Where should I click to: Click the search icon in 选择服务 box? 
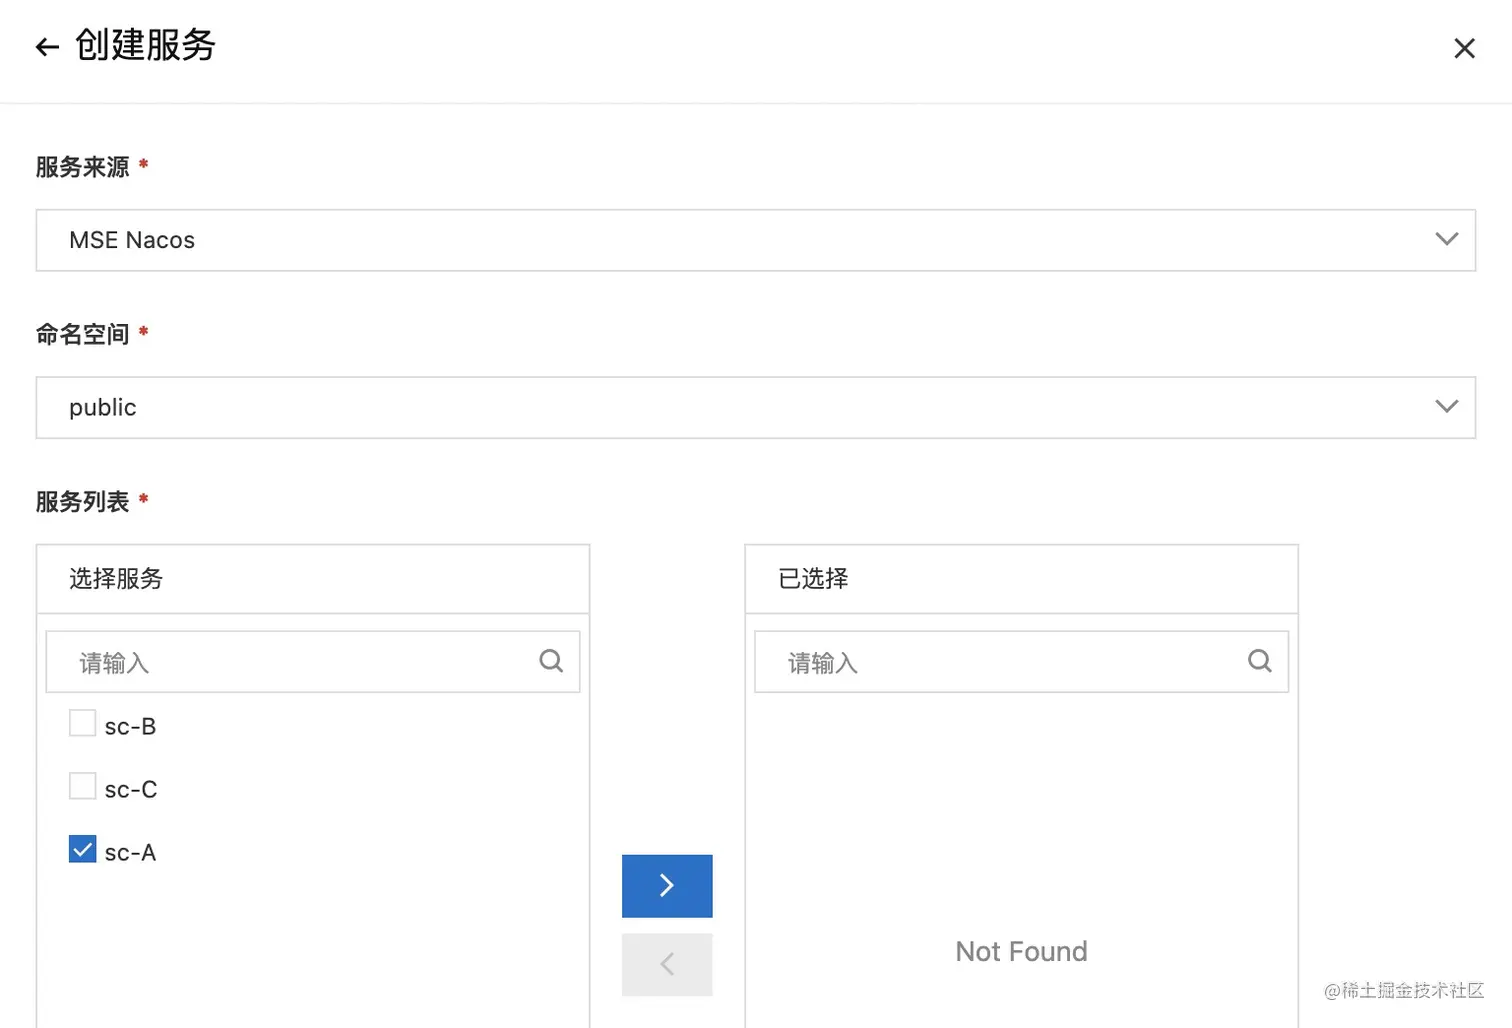coord(551,661)
